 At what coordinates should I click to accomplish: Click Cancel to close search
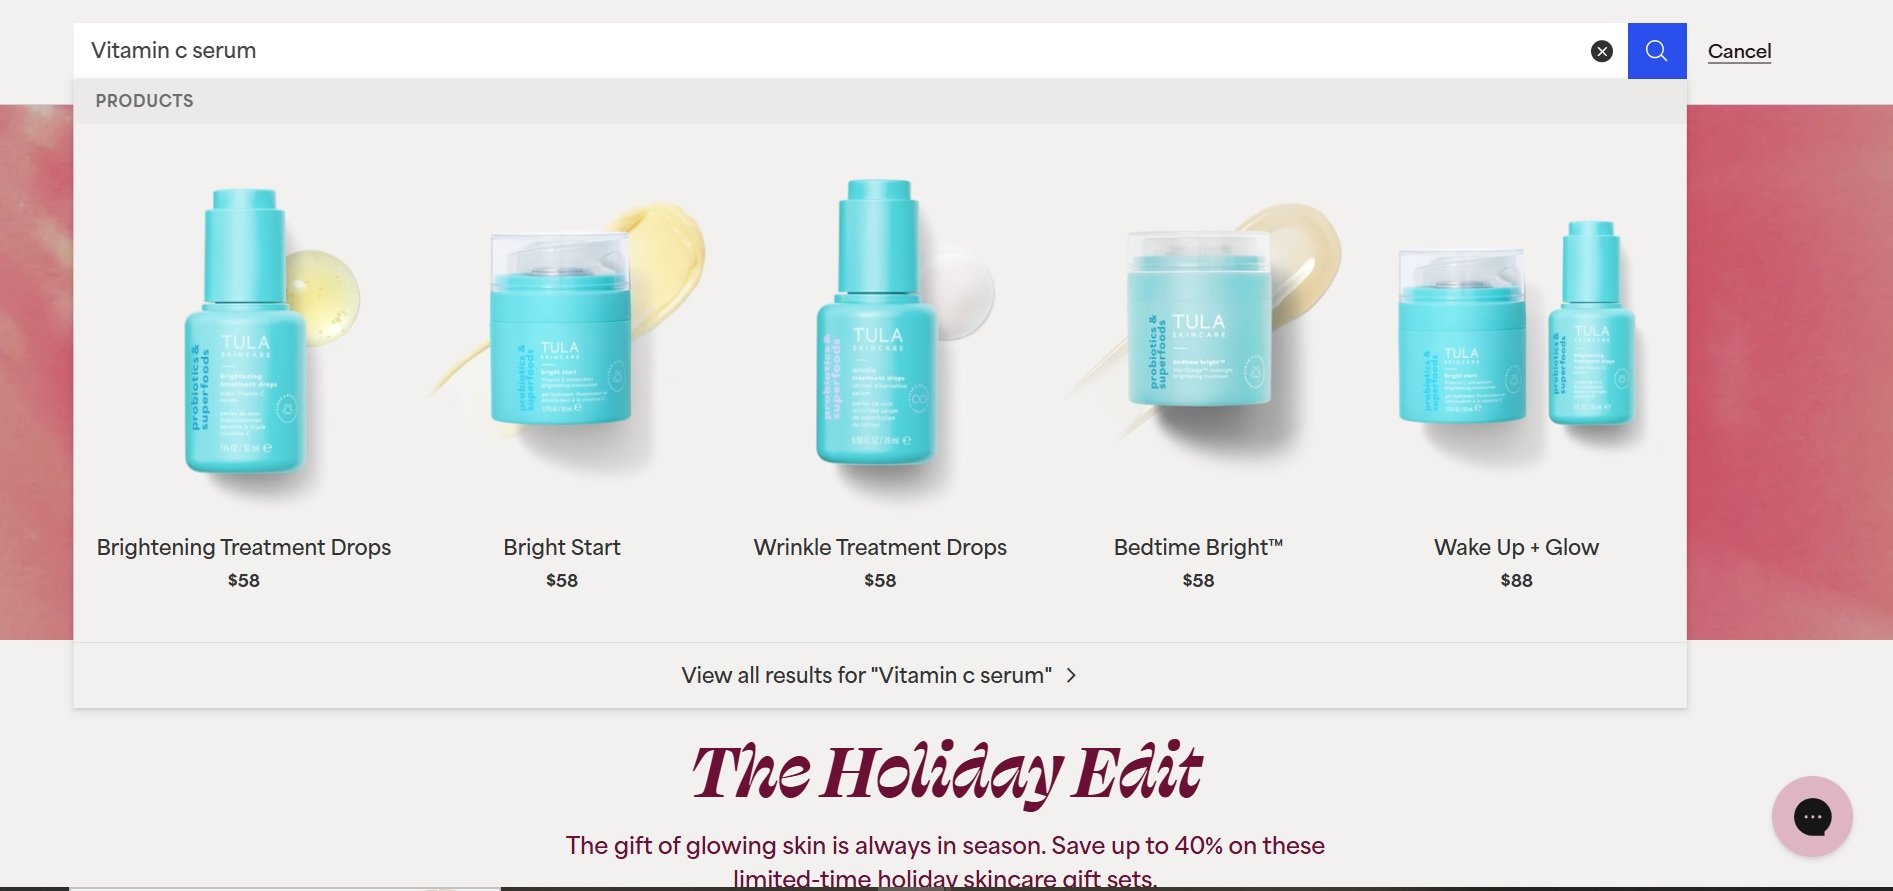(x=1739, y=51)
